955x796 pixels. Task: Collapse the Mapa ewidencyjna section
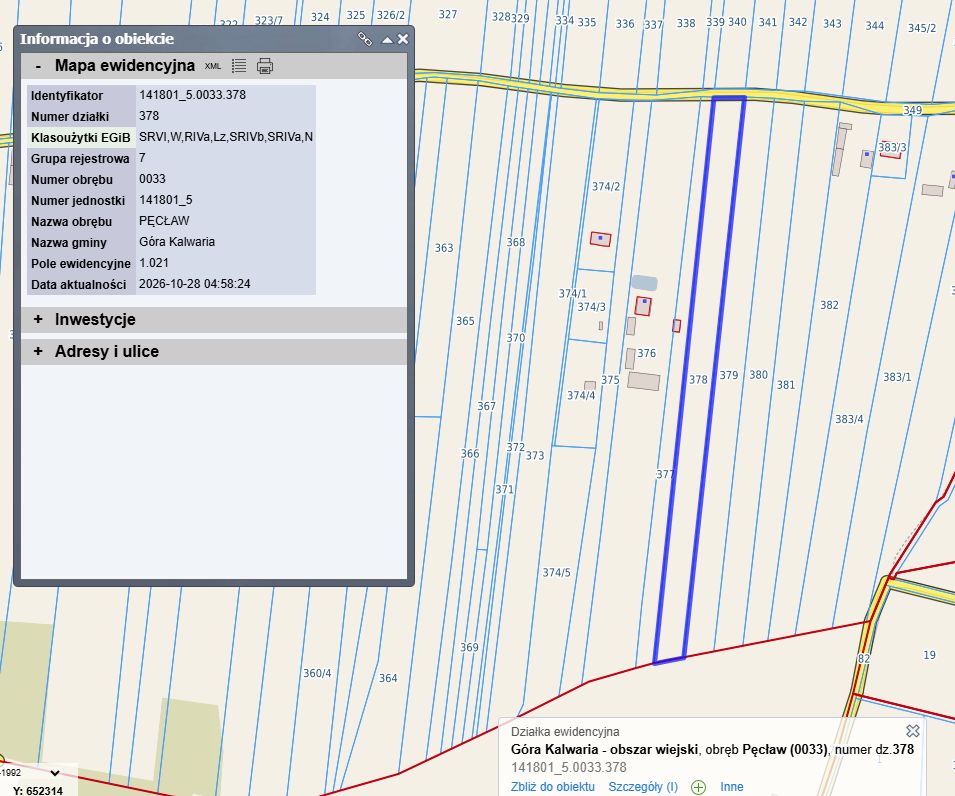click(x=38, y=66)
